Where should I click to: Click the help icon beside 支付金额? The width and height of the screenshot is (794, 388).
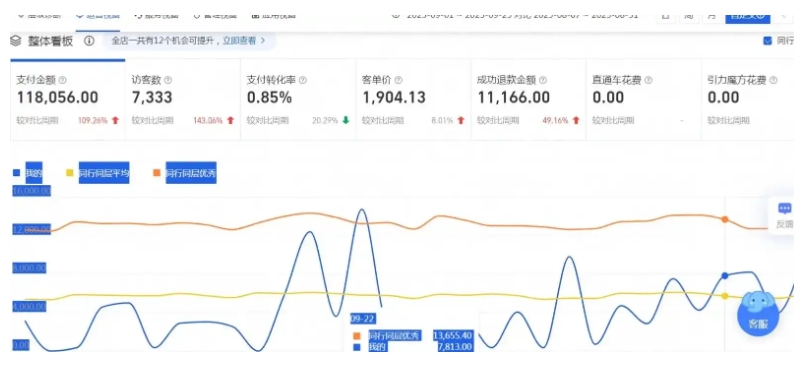coord(62,80)
